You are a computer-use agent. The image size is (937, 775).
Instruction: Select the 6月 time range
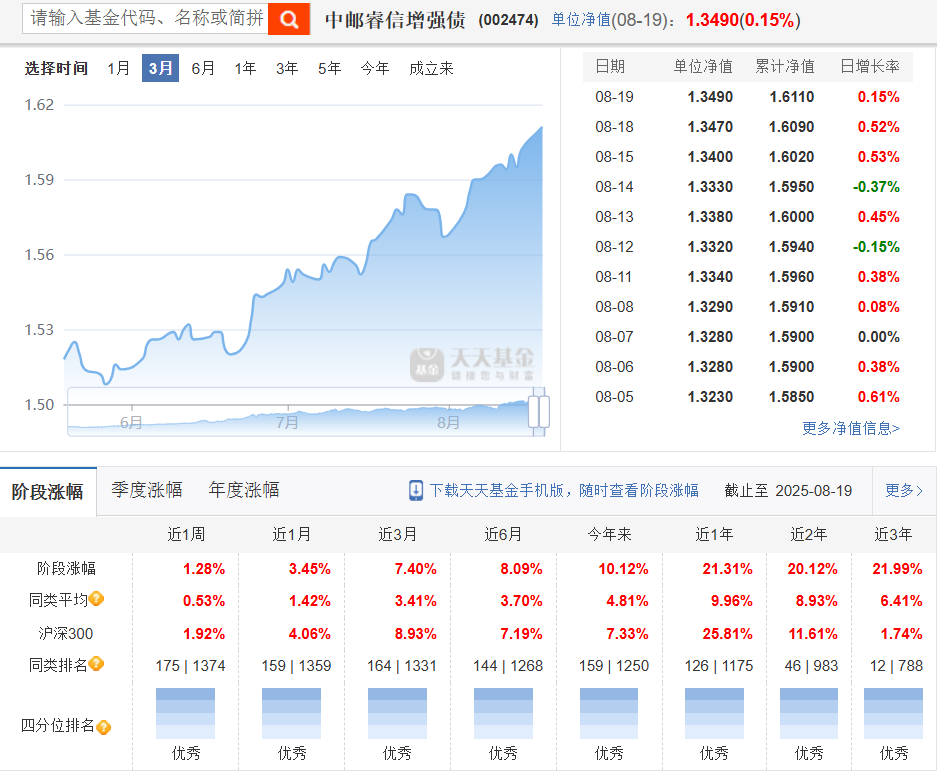pyautogui.click(x=203, y=68)
